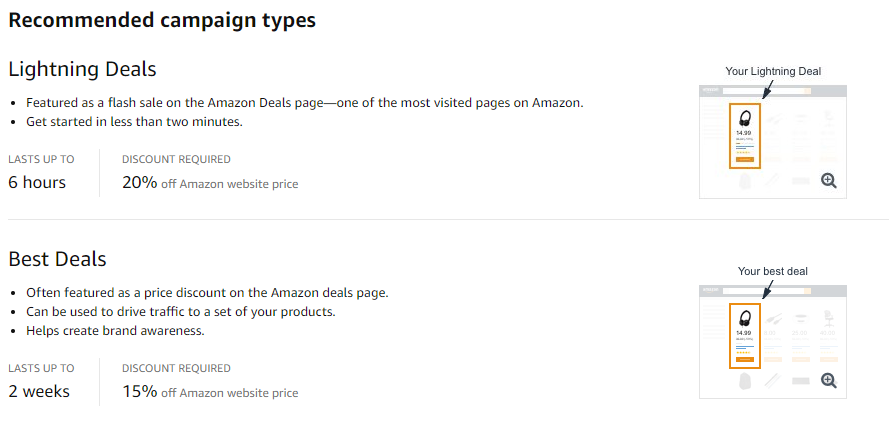Click the headphones icon in Lightning Deal preview
Screen dimensions: 894x423
click(745, 119)
